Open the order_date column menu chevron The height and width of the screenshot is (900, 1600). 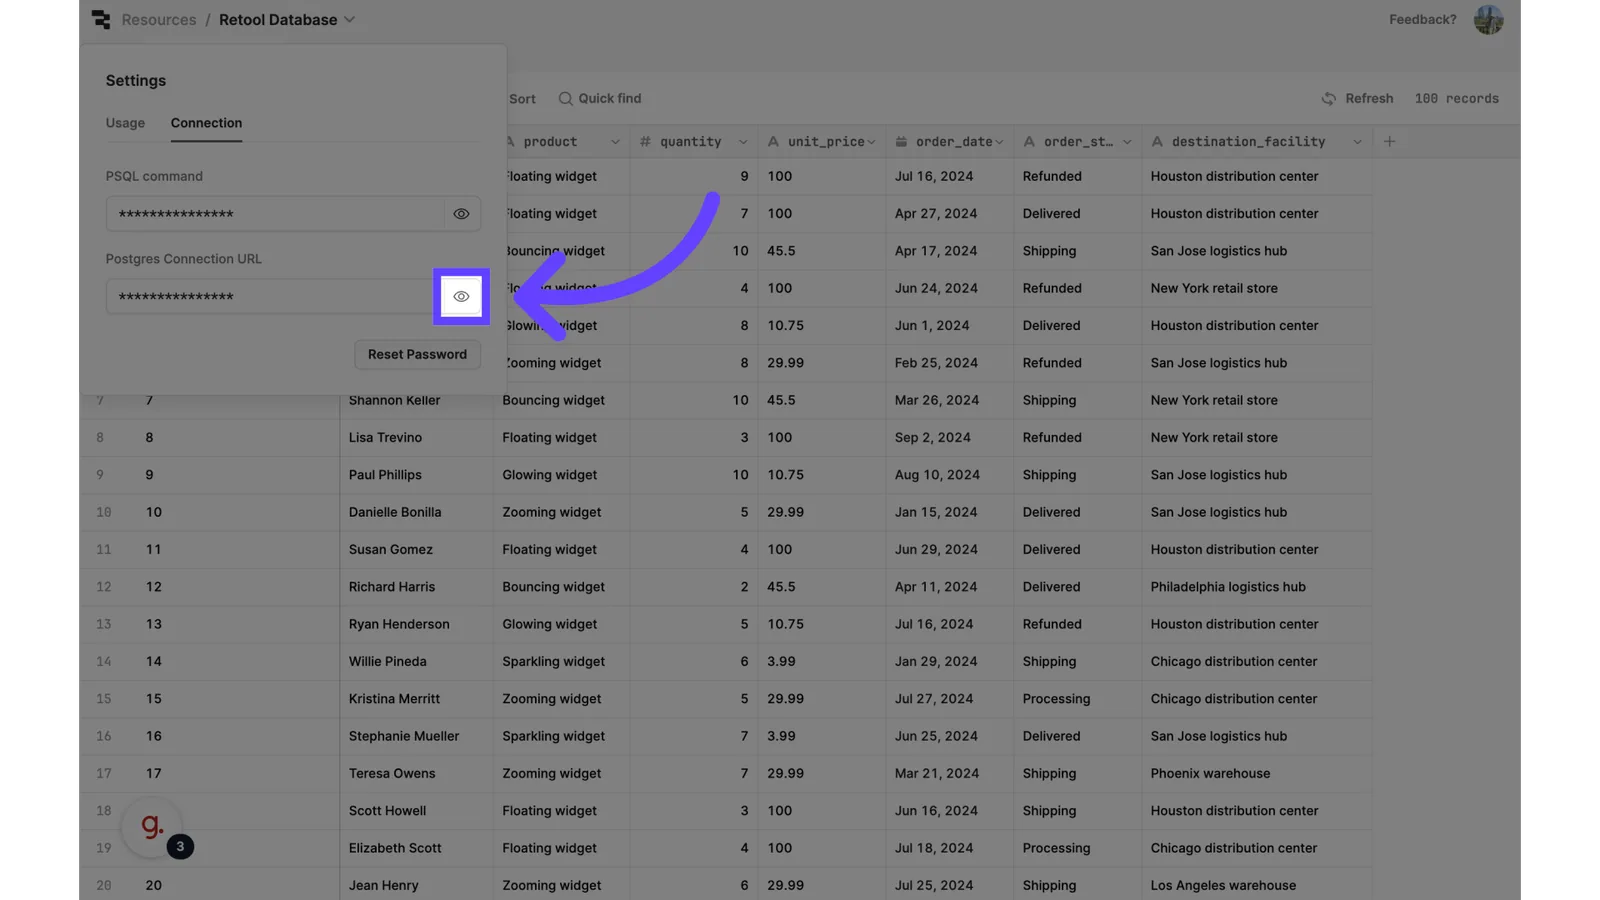999,142
